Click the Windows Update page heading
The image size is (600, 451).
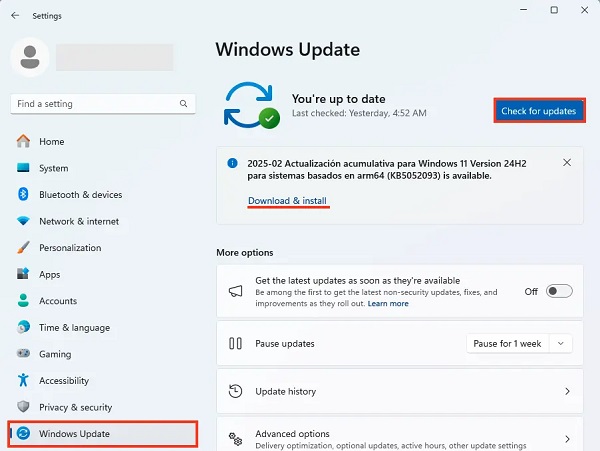click(287, 50)
